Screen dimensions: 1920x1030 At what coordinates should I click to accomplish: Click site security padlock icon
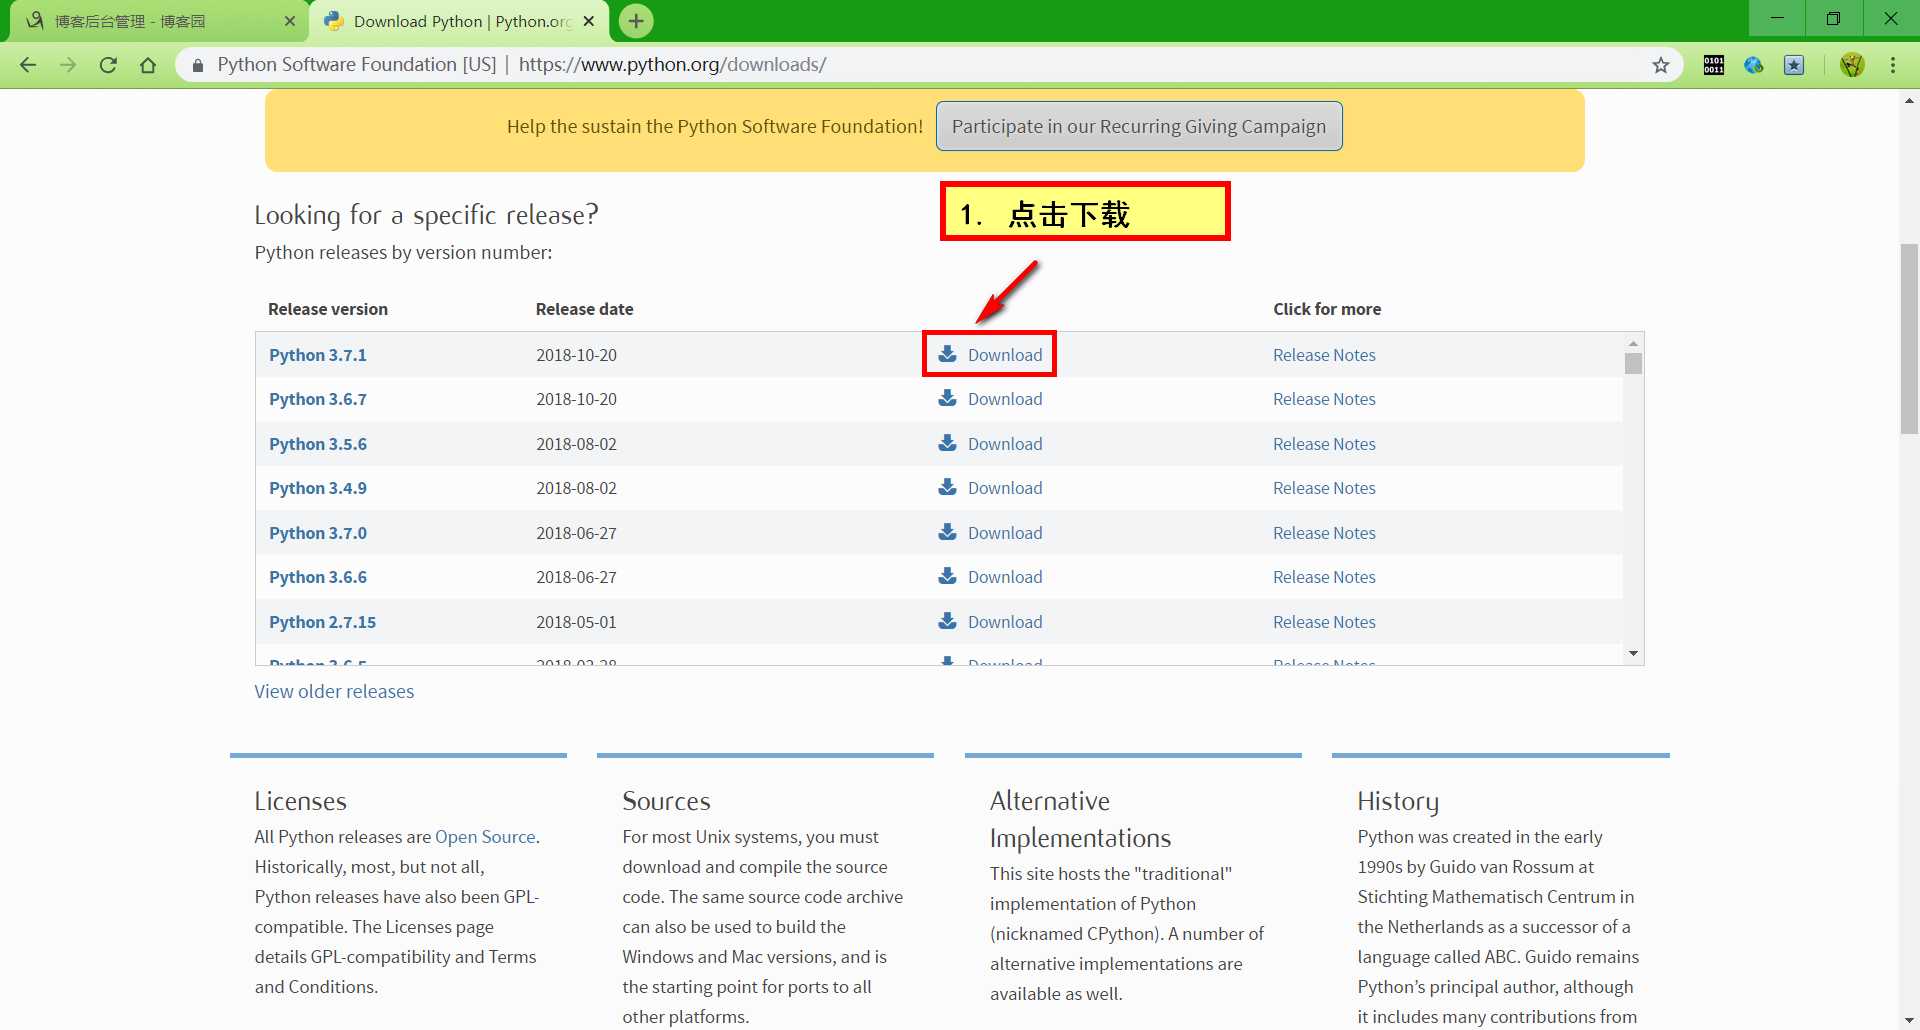tap(198, 65)
